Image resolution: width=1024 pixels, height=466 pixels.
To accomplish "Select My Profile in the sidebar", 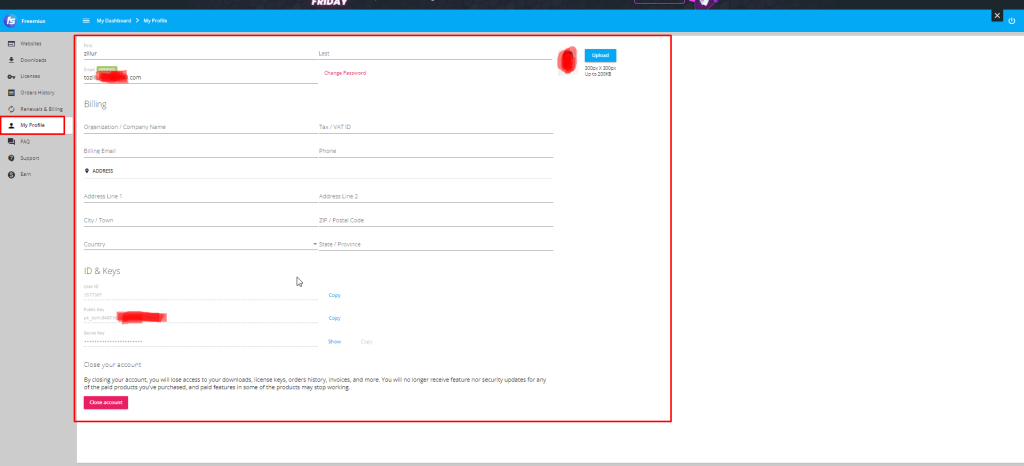I will pos(33,125).
